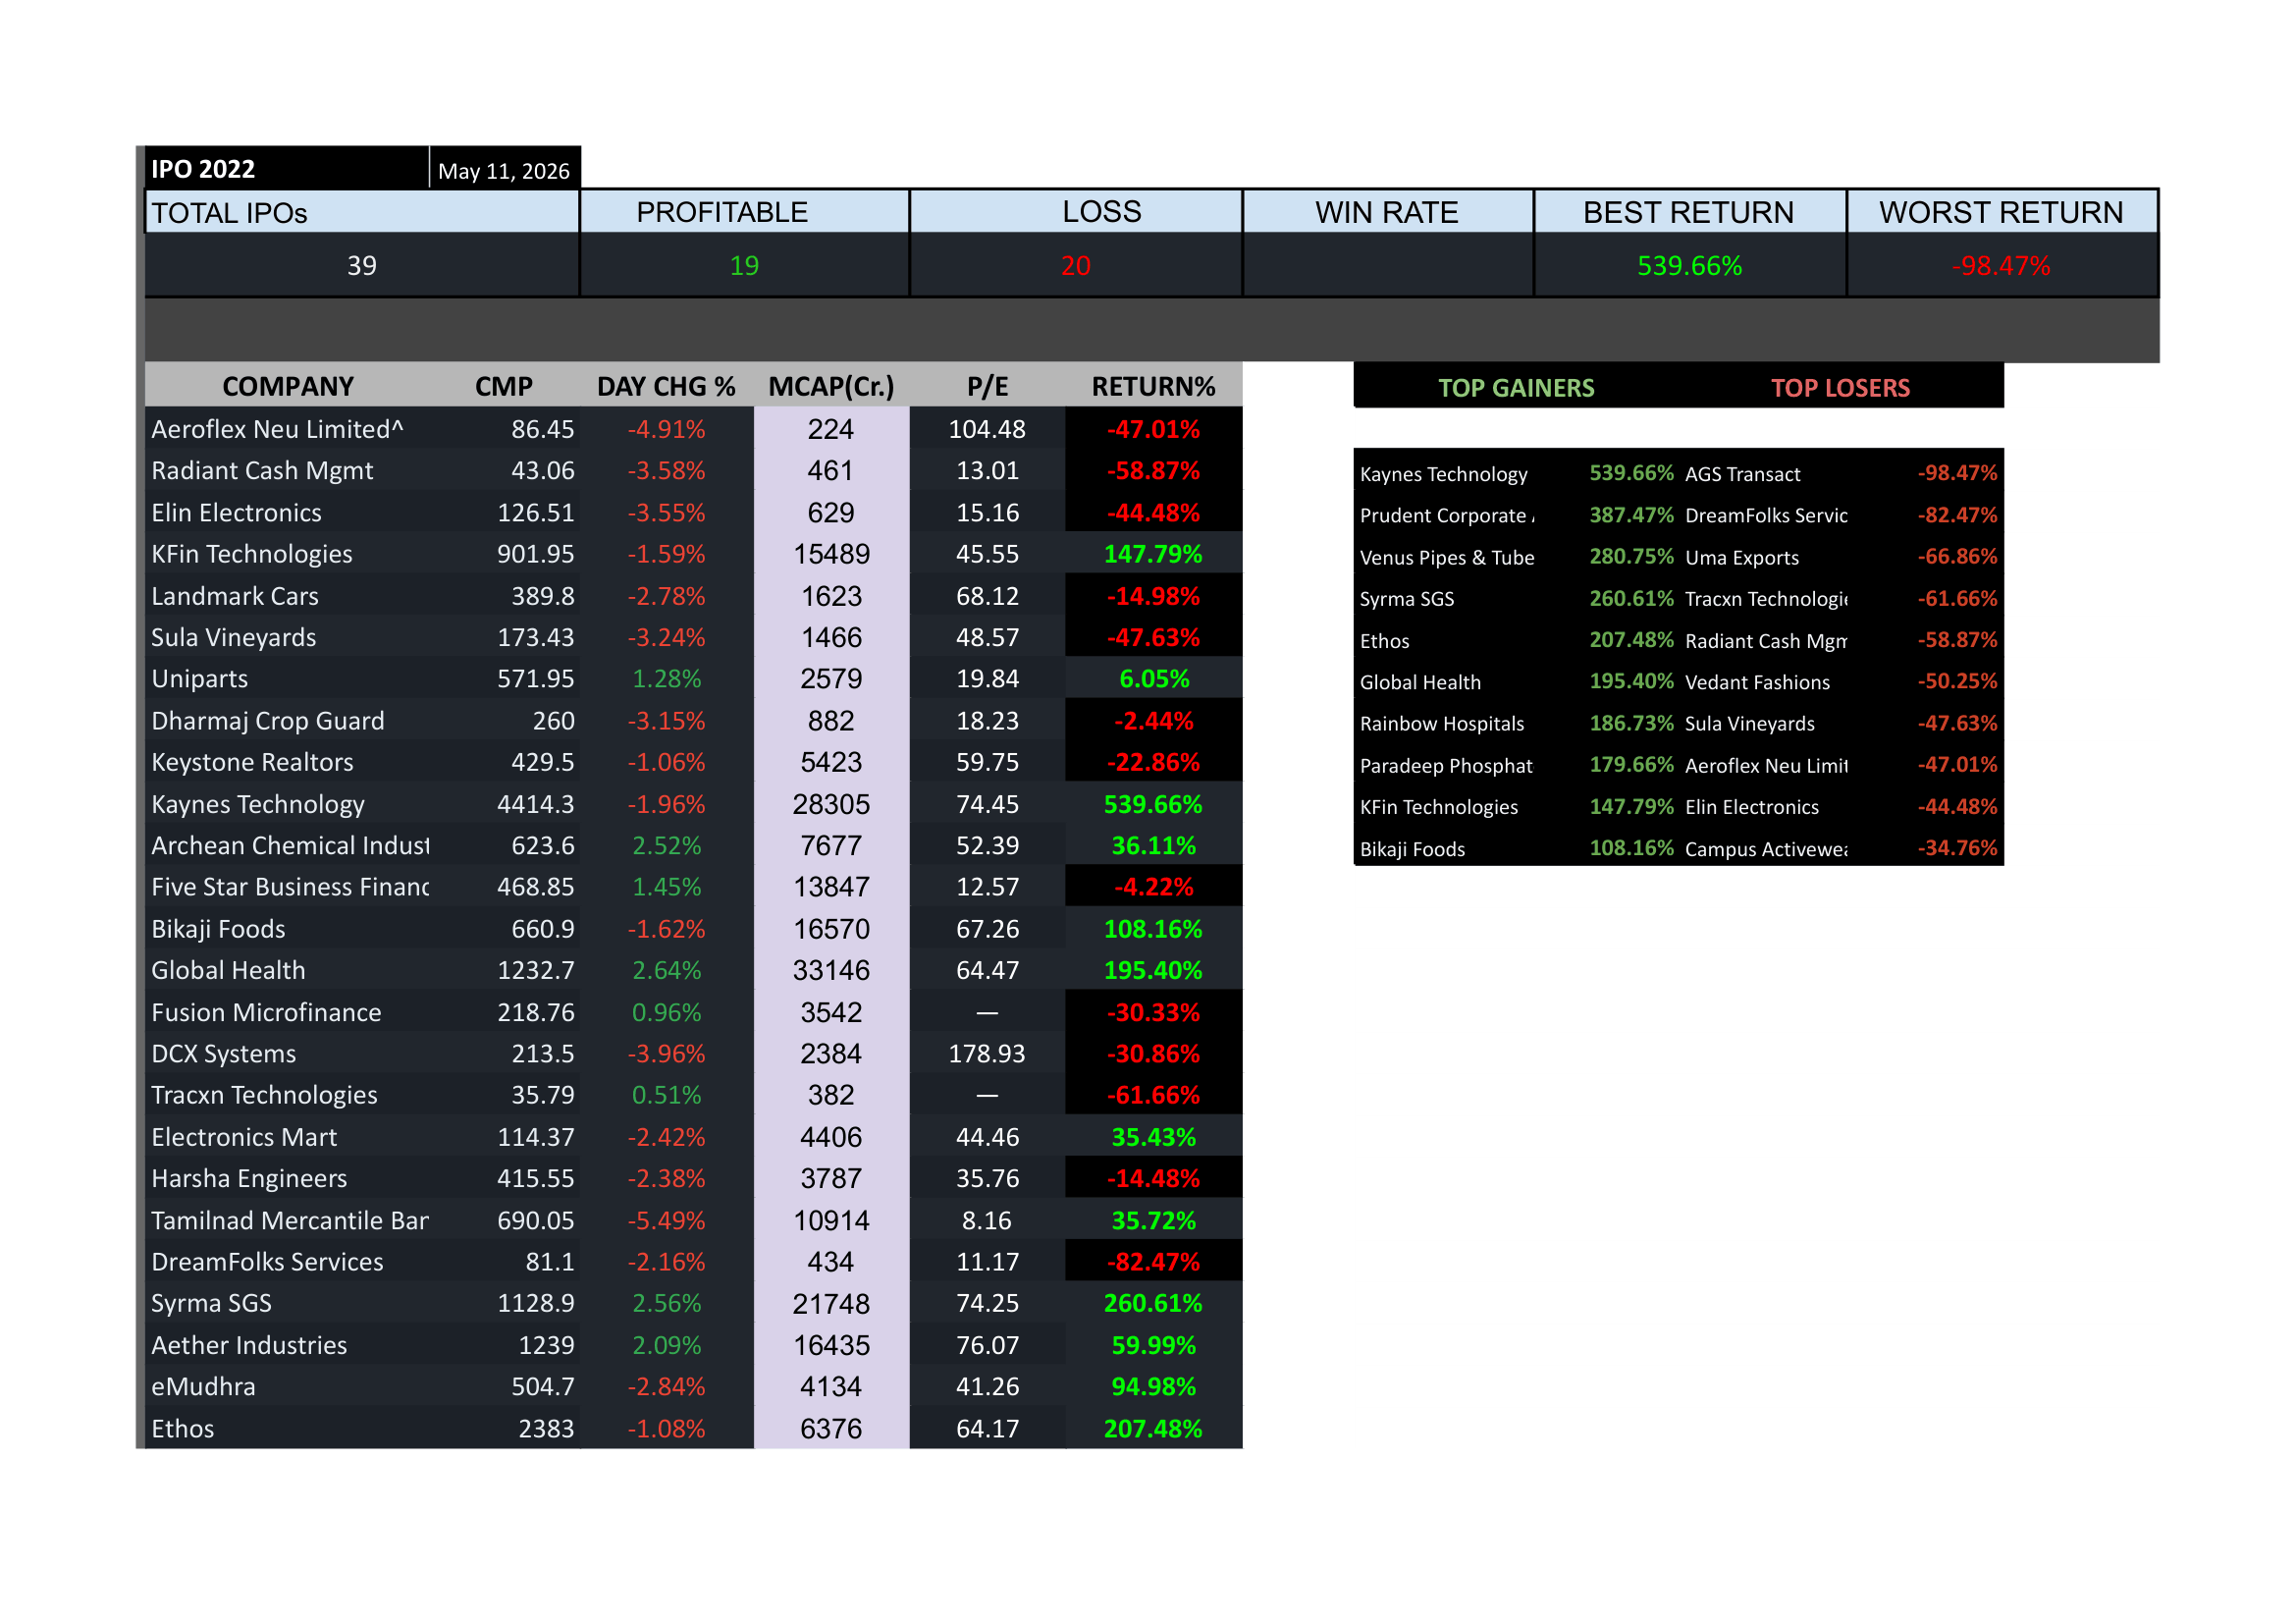Select Syrma SGS MCAP 21748
Screen dimensions: 2296x1623
(831, 1303)
